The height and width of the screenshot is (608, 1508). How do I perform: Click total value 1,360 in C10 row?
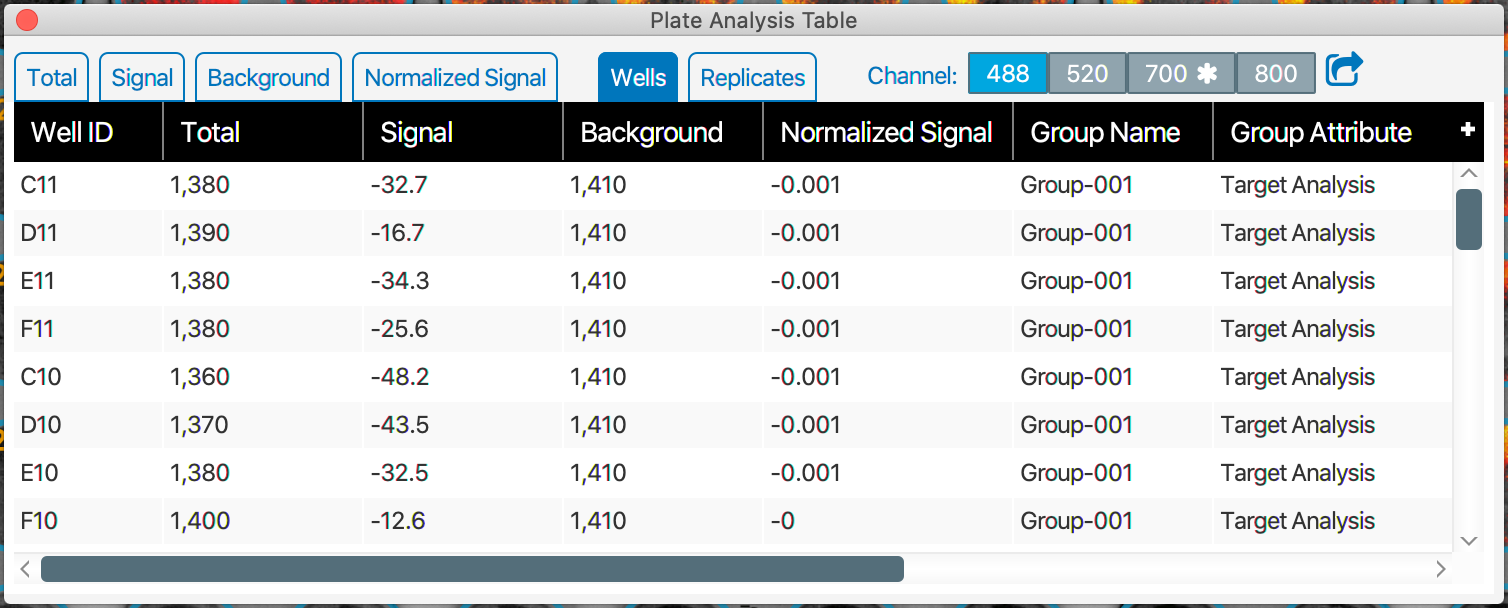200,377
